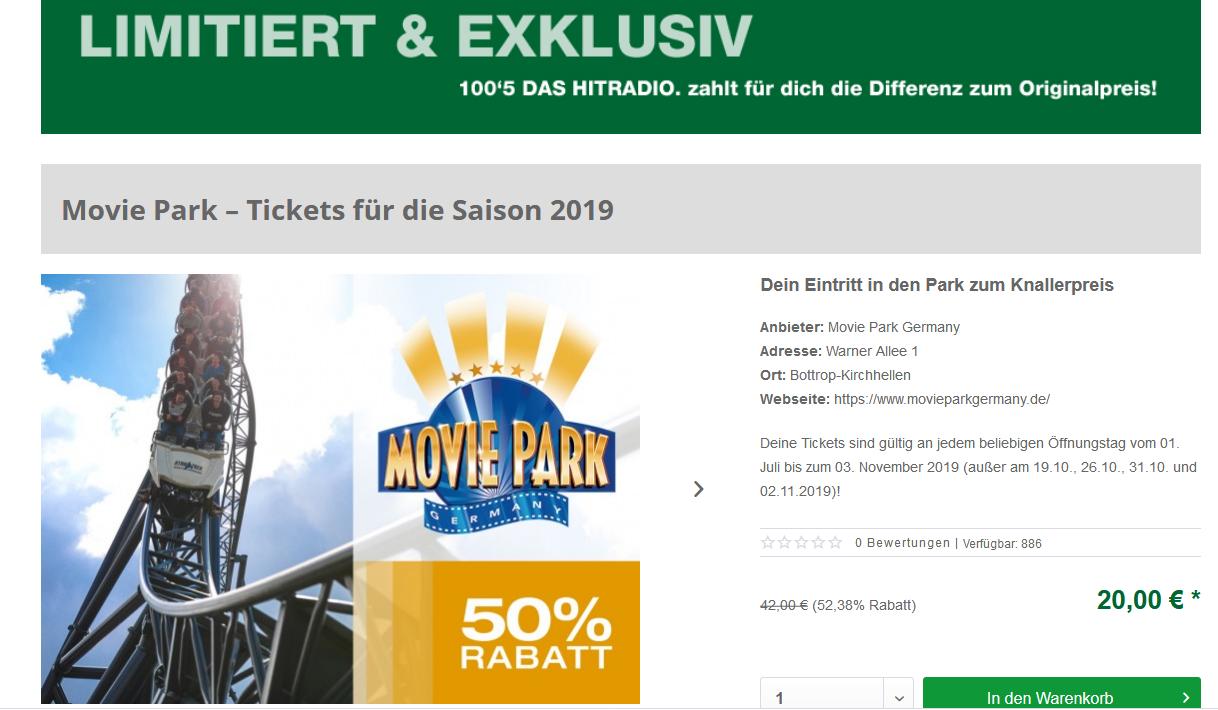Image resolution: width=1218 pixels, height=710 pixels.
Task: Rate with the fourth star
Action: 818,543
